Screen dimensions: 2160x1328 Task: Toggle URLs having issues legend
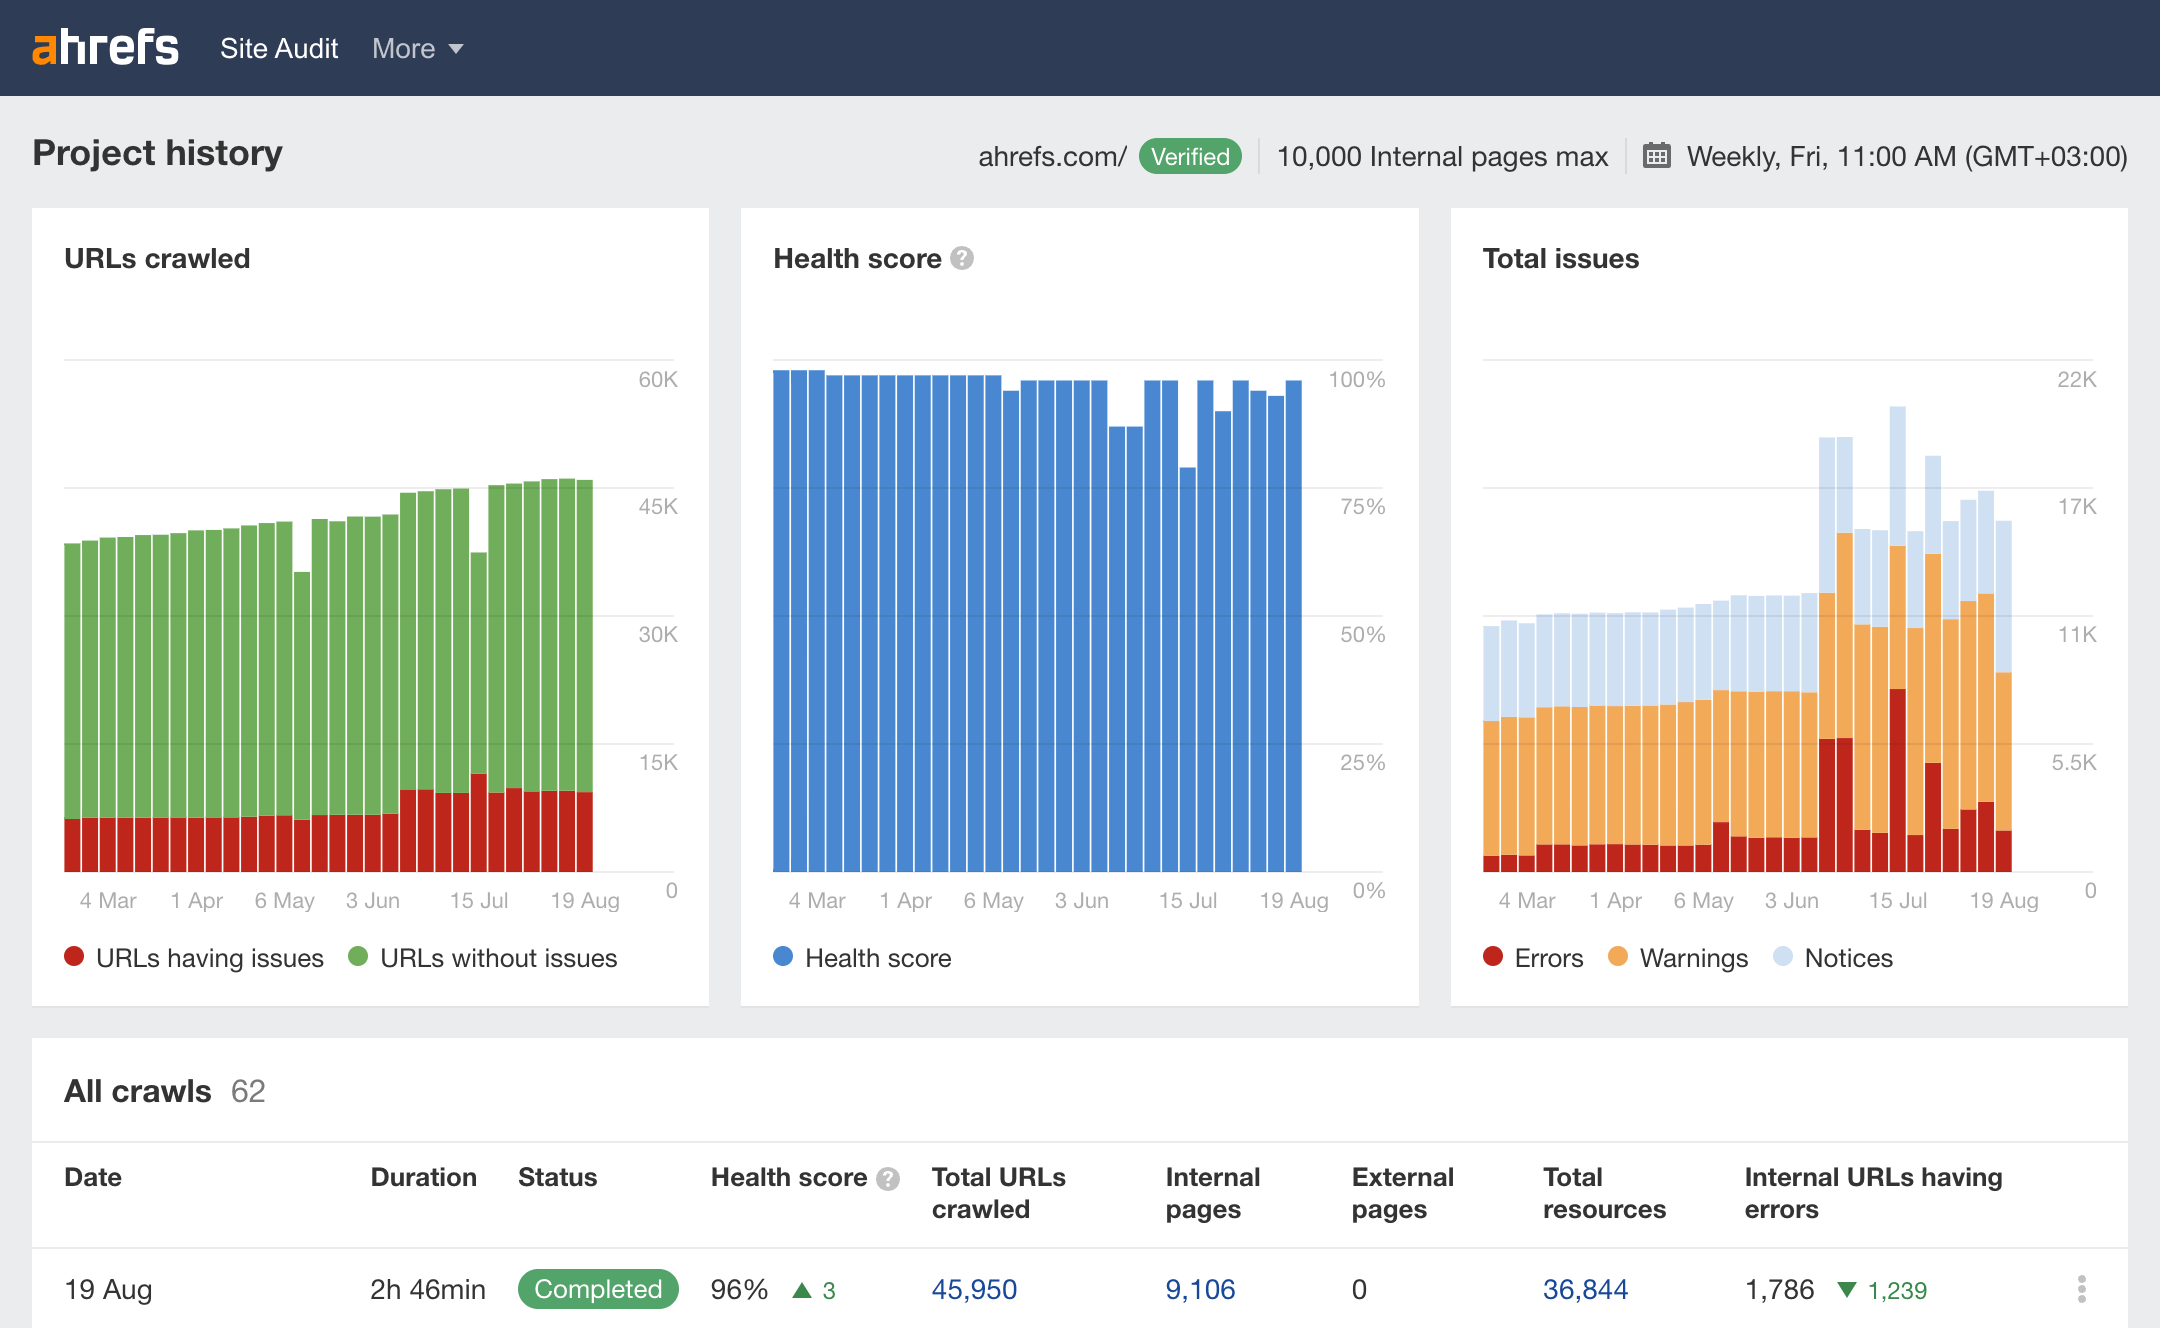[194, 958]
